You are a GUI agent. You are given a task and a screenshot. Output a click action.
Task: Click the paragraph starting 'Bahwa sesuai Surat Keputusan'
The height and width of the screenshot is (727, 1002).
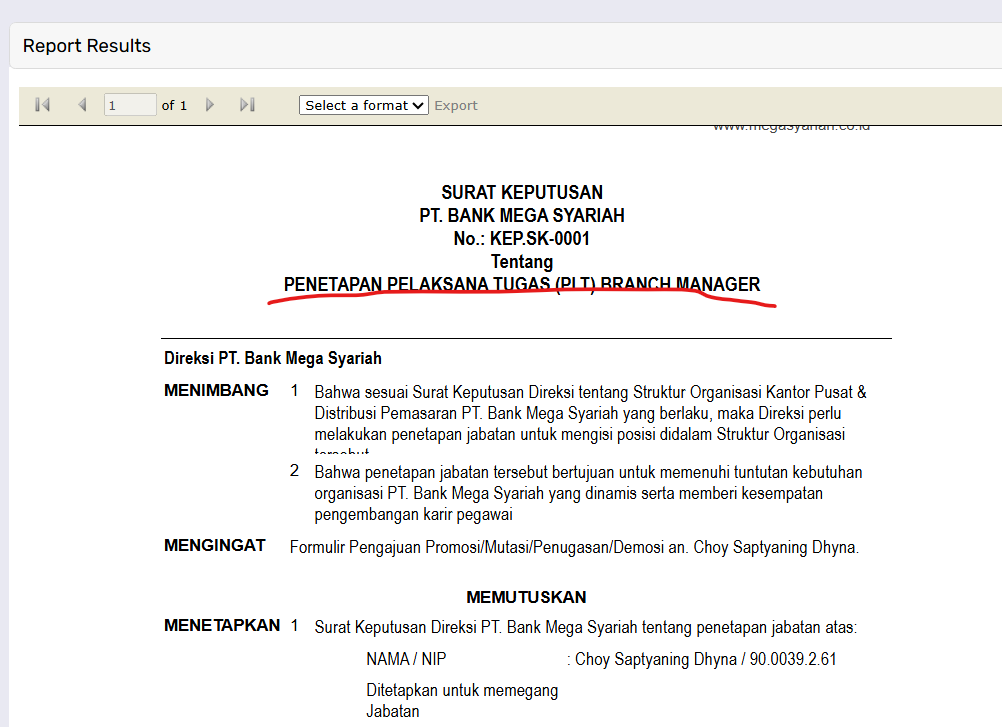point(590,418)
